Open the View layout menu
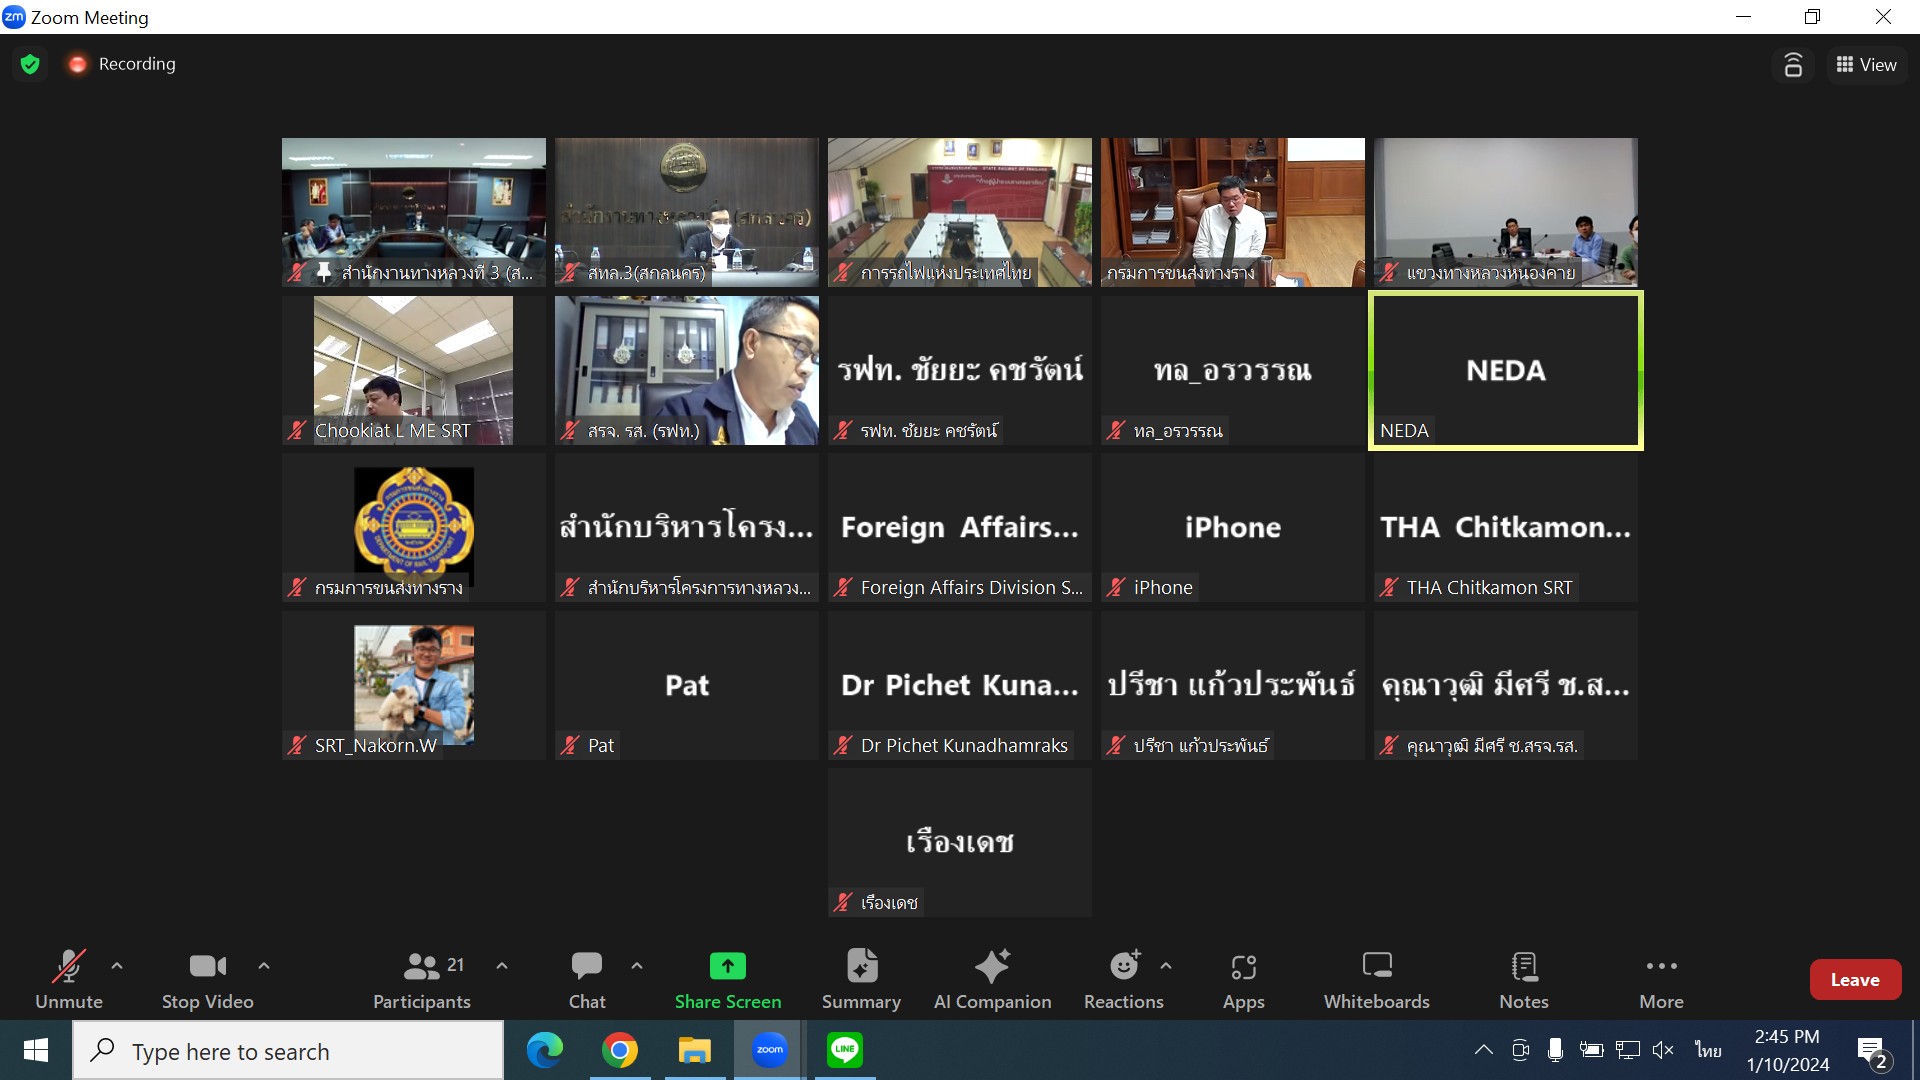This screenshot has width=1920, height=1080. pos(1866,65)
